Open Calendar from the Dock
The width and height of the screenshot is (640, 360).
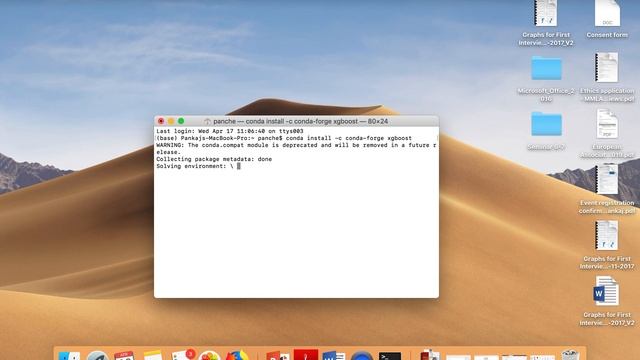(x=124, y=356)
